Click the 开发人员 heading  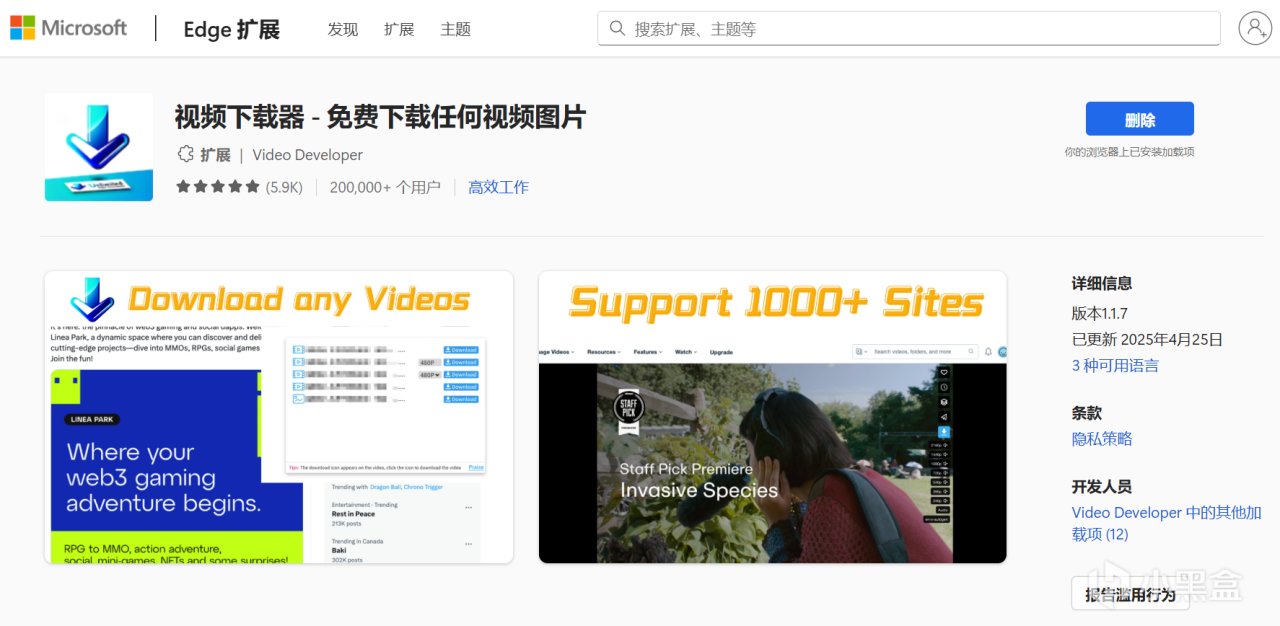click(x=1102, y=486)
